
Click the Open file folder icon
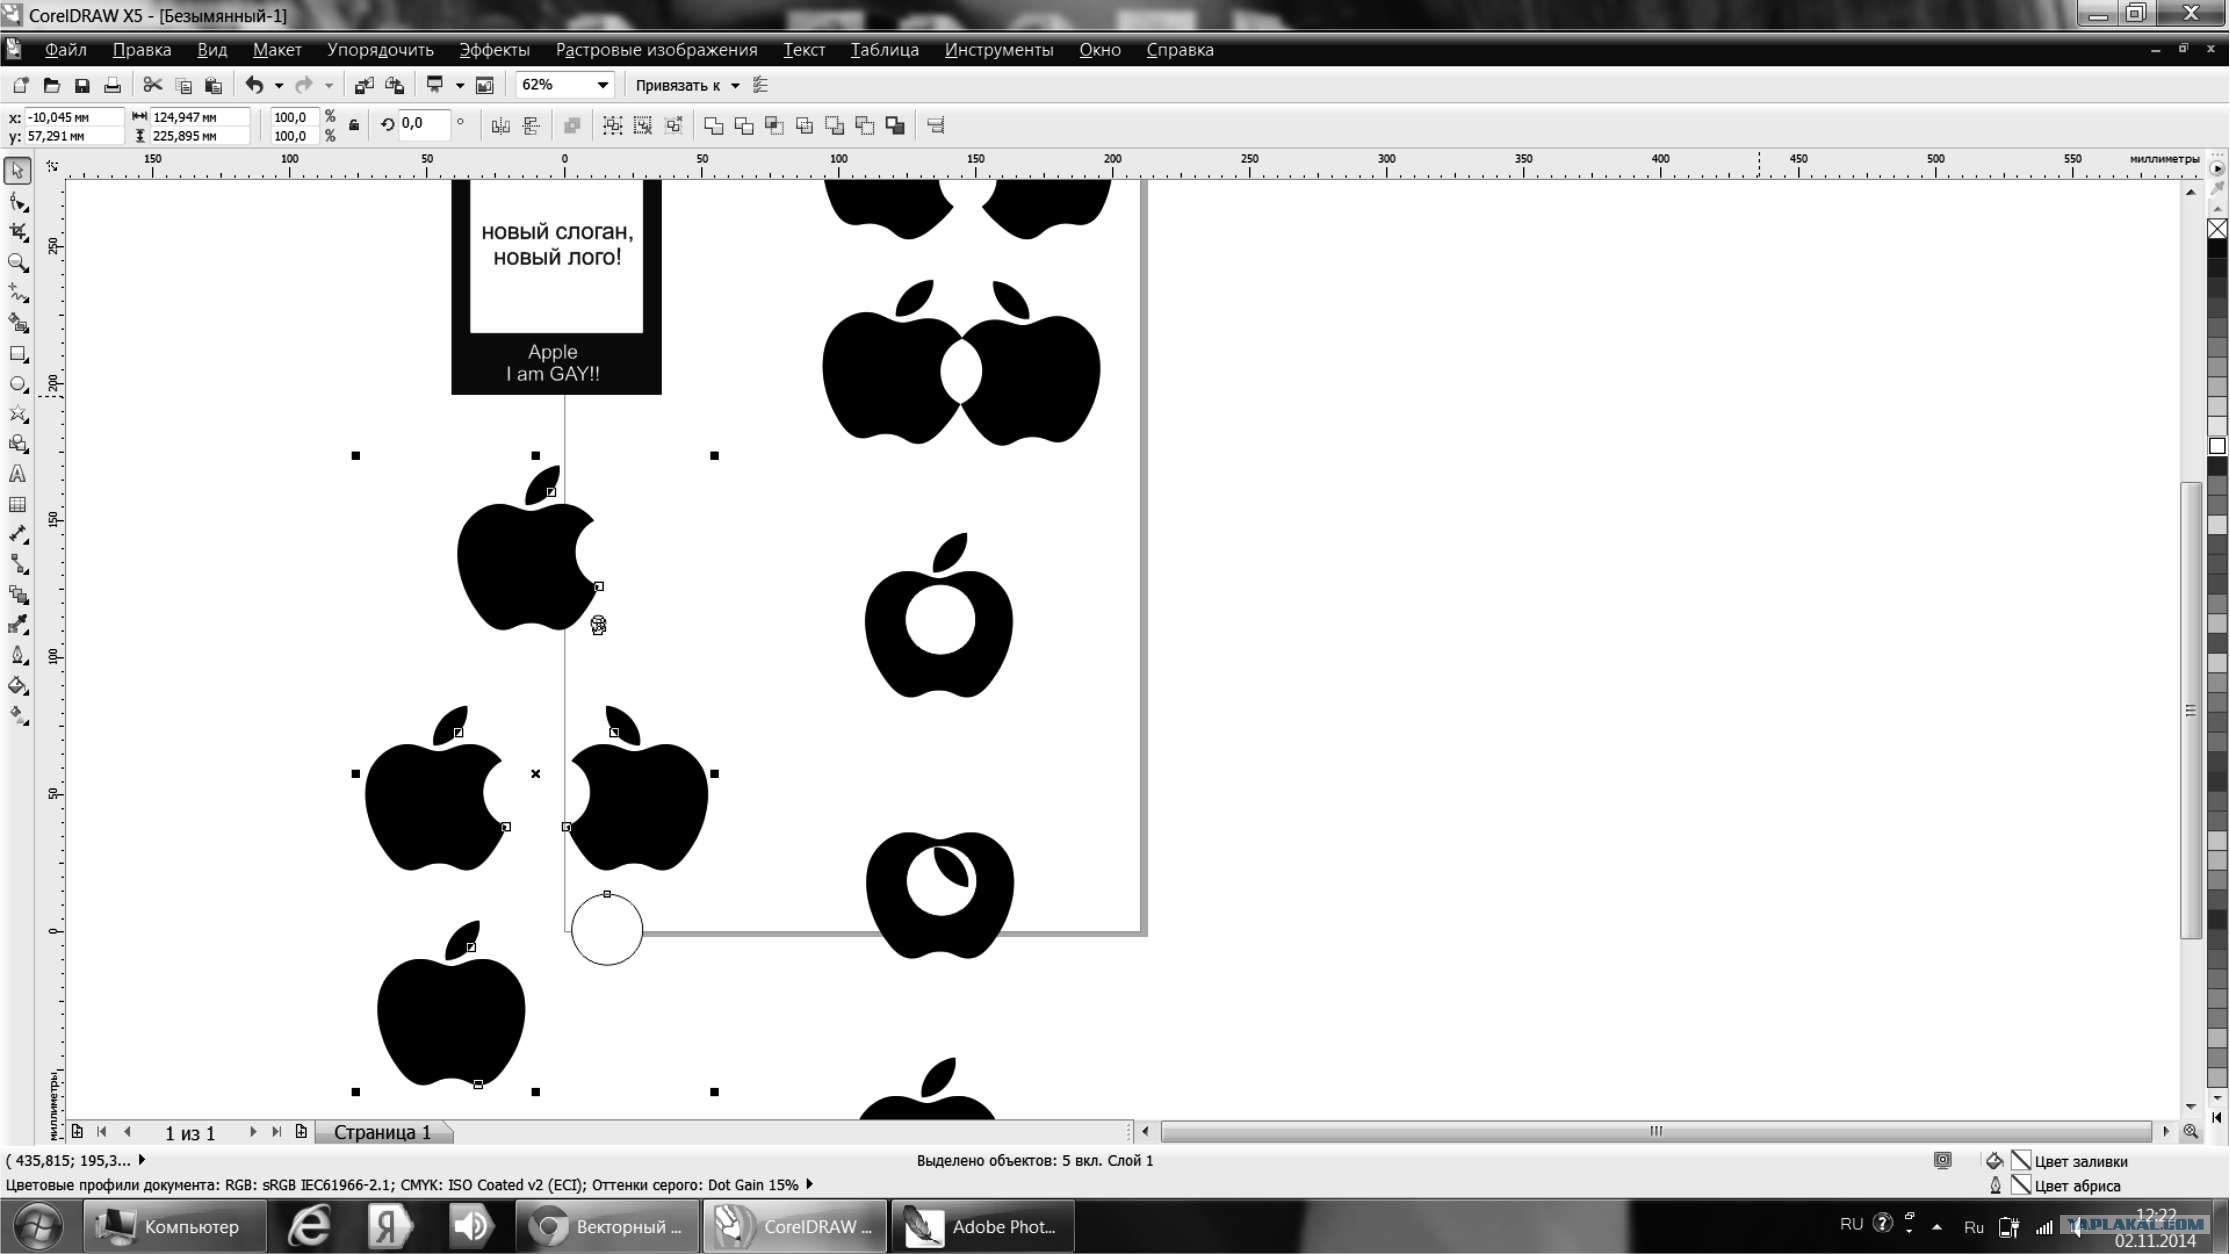coord(52,85)
